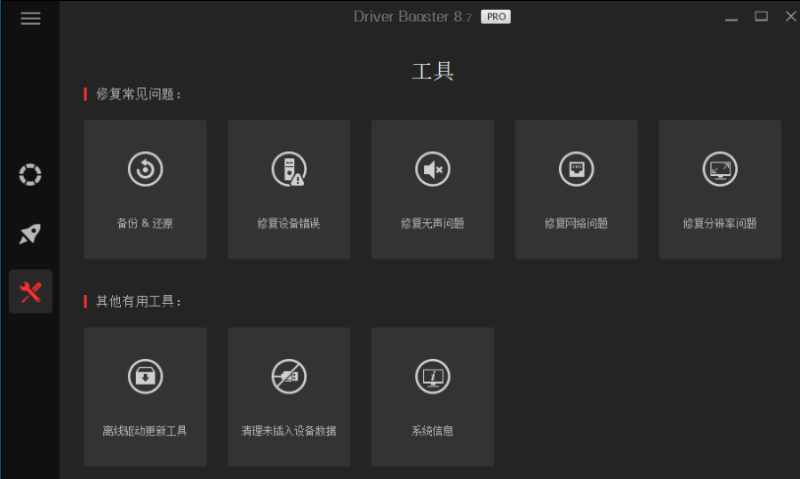Click the muted speaker icon
Screen dimensions: 800x479
click(x=433, y=169)
